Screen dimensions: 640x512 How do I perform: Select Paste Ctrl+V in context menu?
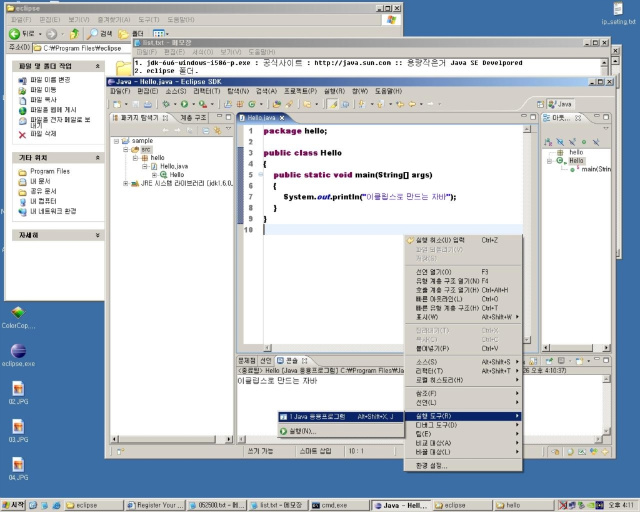(x=463, y=349)
